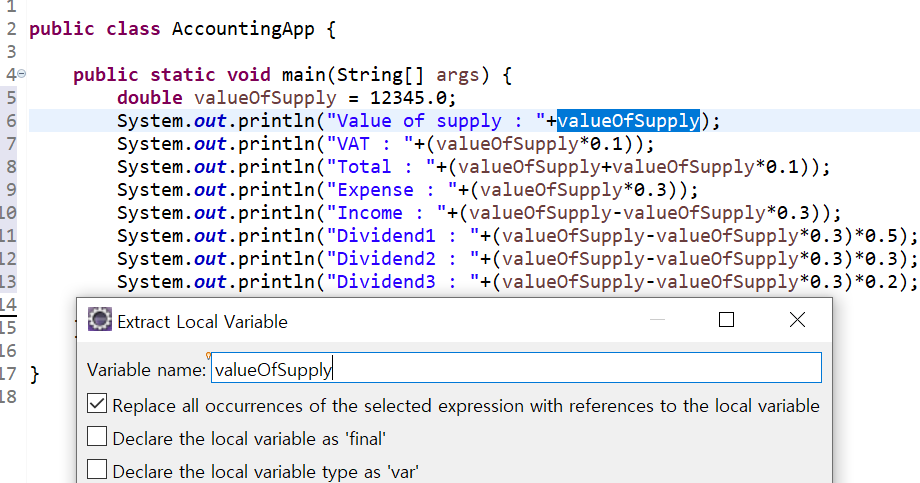This screenshot has width=920, height=483.
Task: Click the class name AccountingApp
Action: [243, 29]
